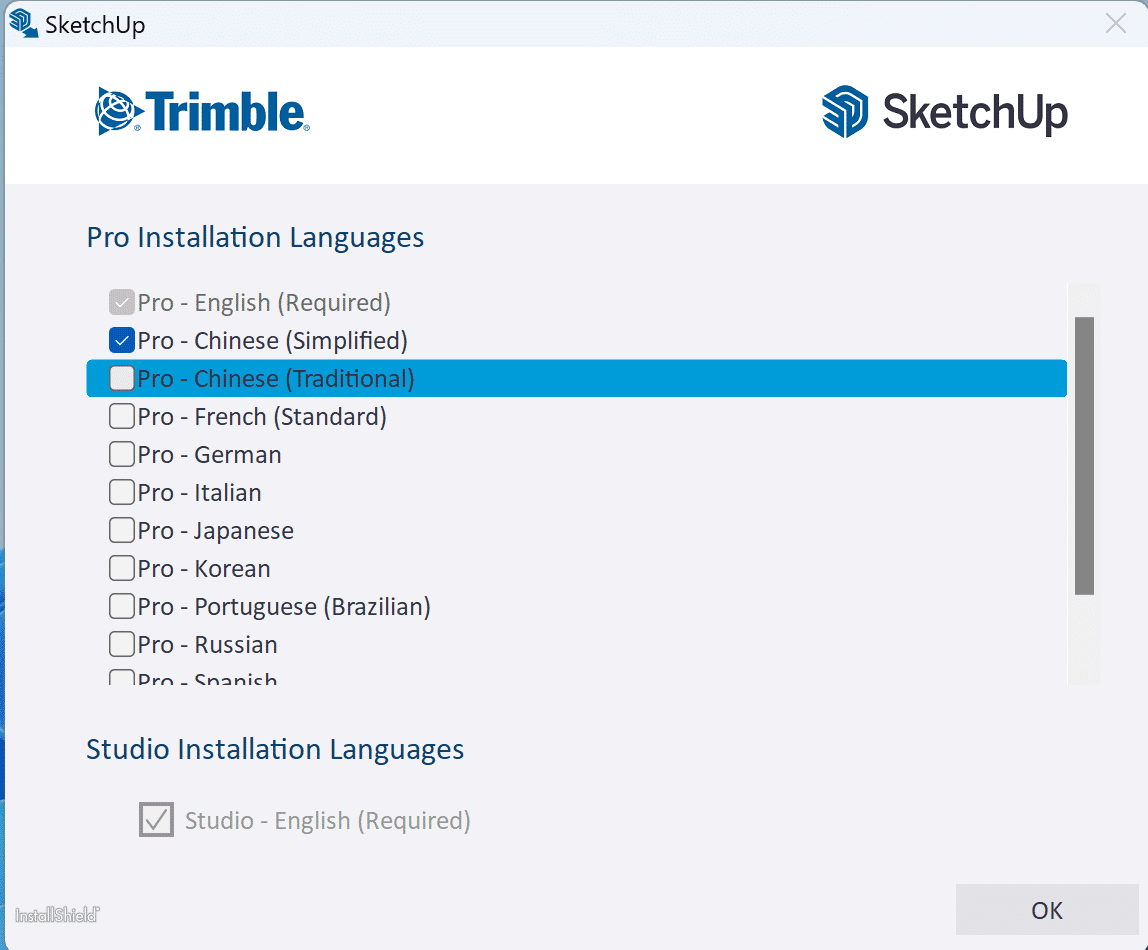
Task: Tick the partially visible Pro - Spanish checkbox
Action: [122, 678]
